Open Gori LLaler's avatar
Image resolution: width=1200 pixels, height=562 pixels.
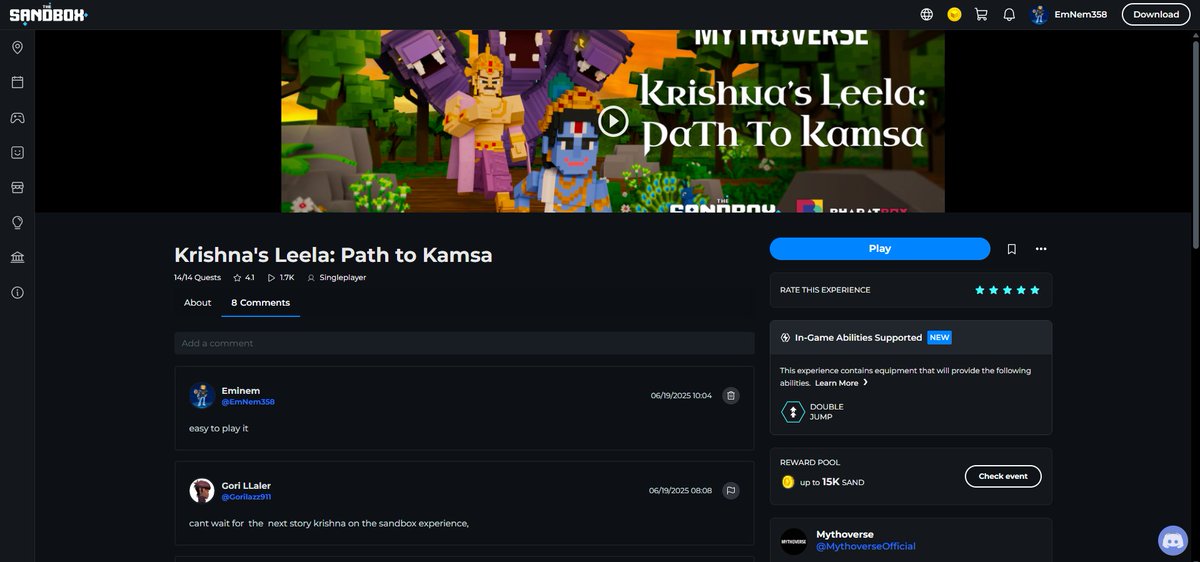pyautogui.click(x=202, y=491)
